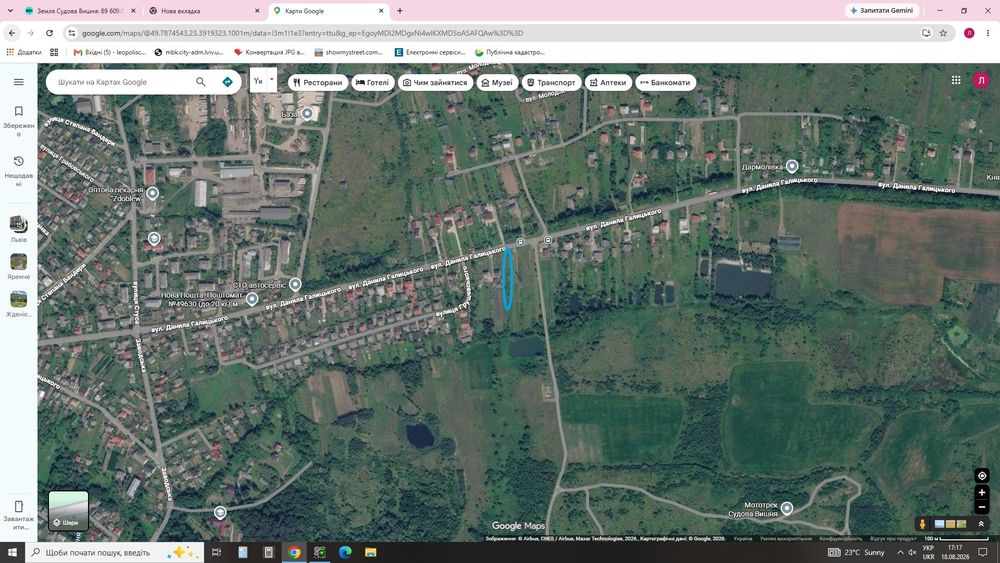1000x563 pixels.
Task: Select the Чим зайнятися chip
Action: (x=435, y=82)
